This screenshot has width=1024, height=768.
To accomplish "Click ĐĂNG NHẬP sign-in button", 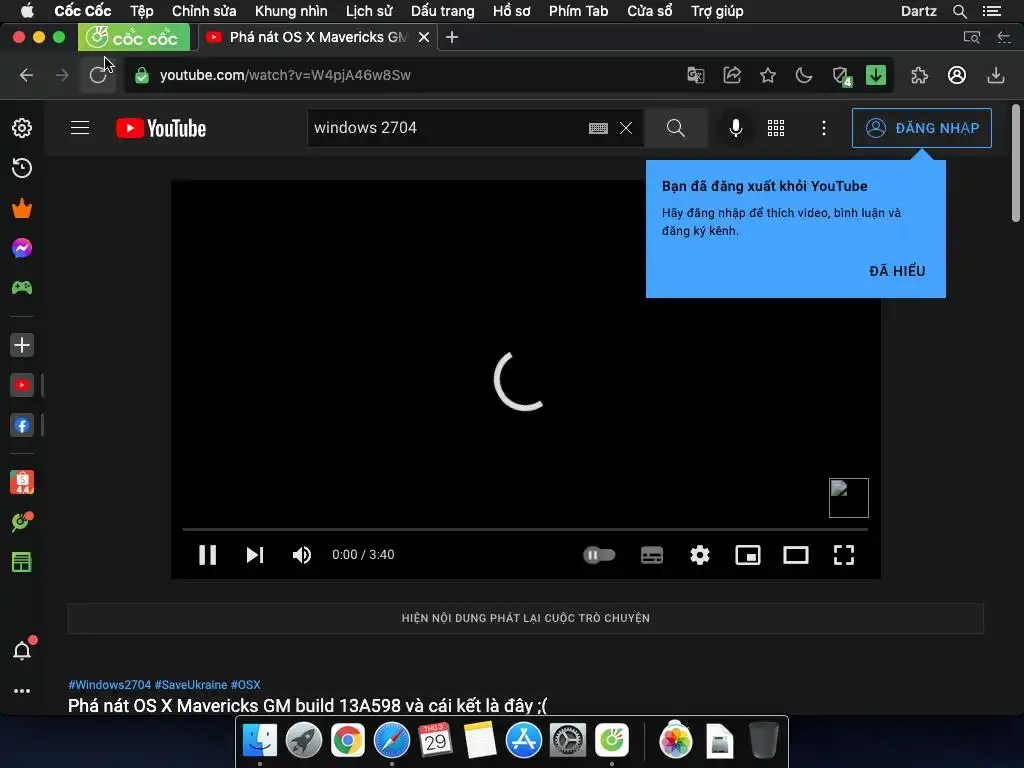I will point(921,128).
